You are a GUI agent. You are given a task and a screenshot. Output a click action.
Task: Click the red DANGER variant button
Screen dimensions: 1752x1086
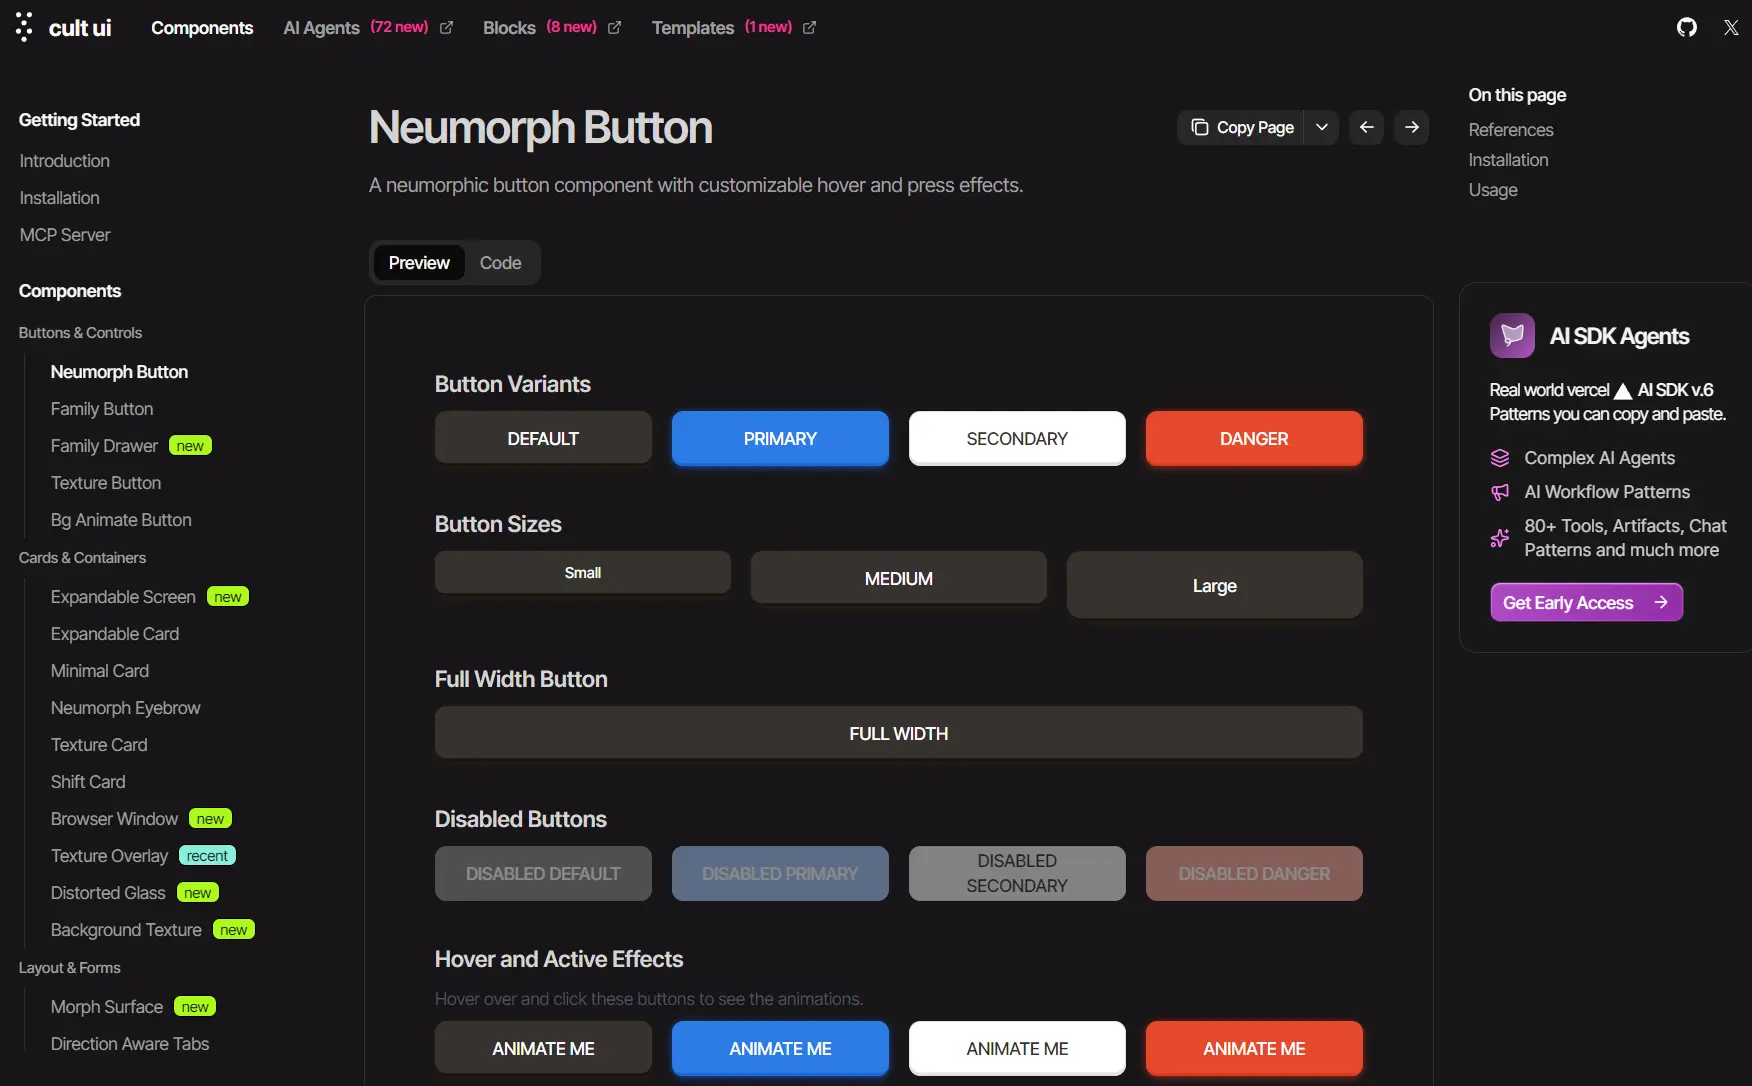(1254, 439)
